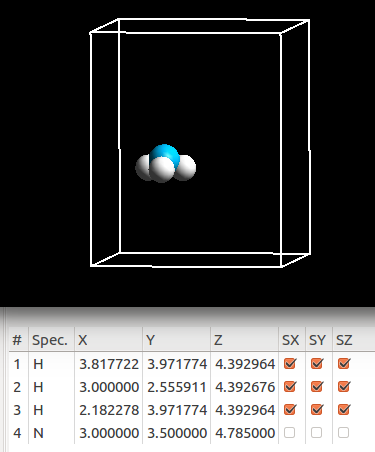Click the leftmost white hydrogen atom
The height and width of the screenshot is (452, 375).
143,168
